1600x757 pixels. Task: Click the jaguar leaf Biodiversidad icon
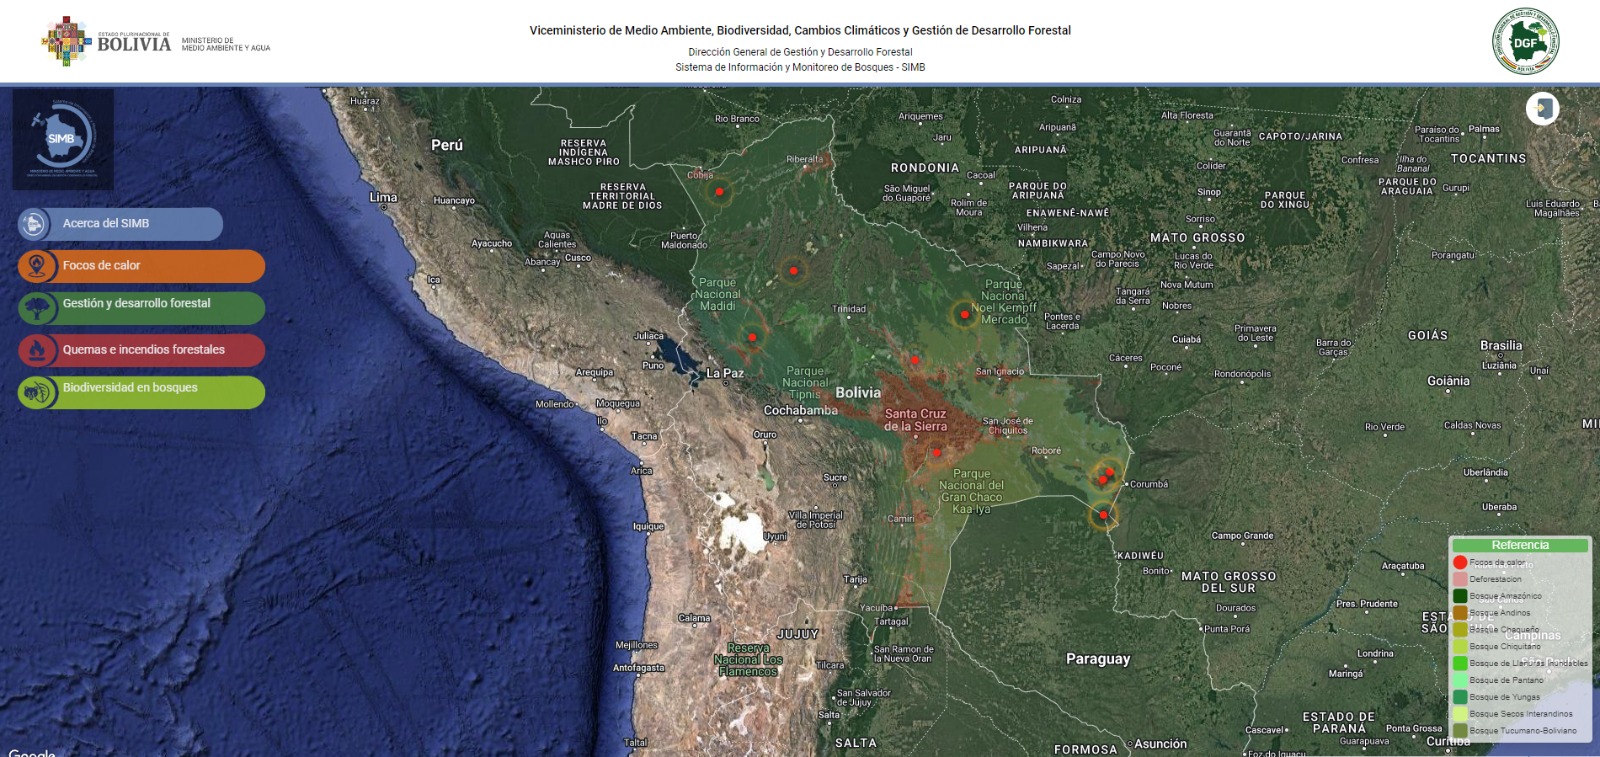click(37, 392)
